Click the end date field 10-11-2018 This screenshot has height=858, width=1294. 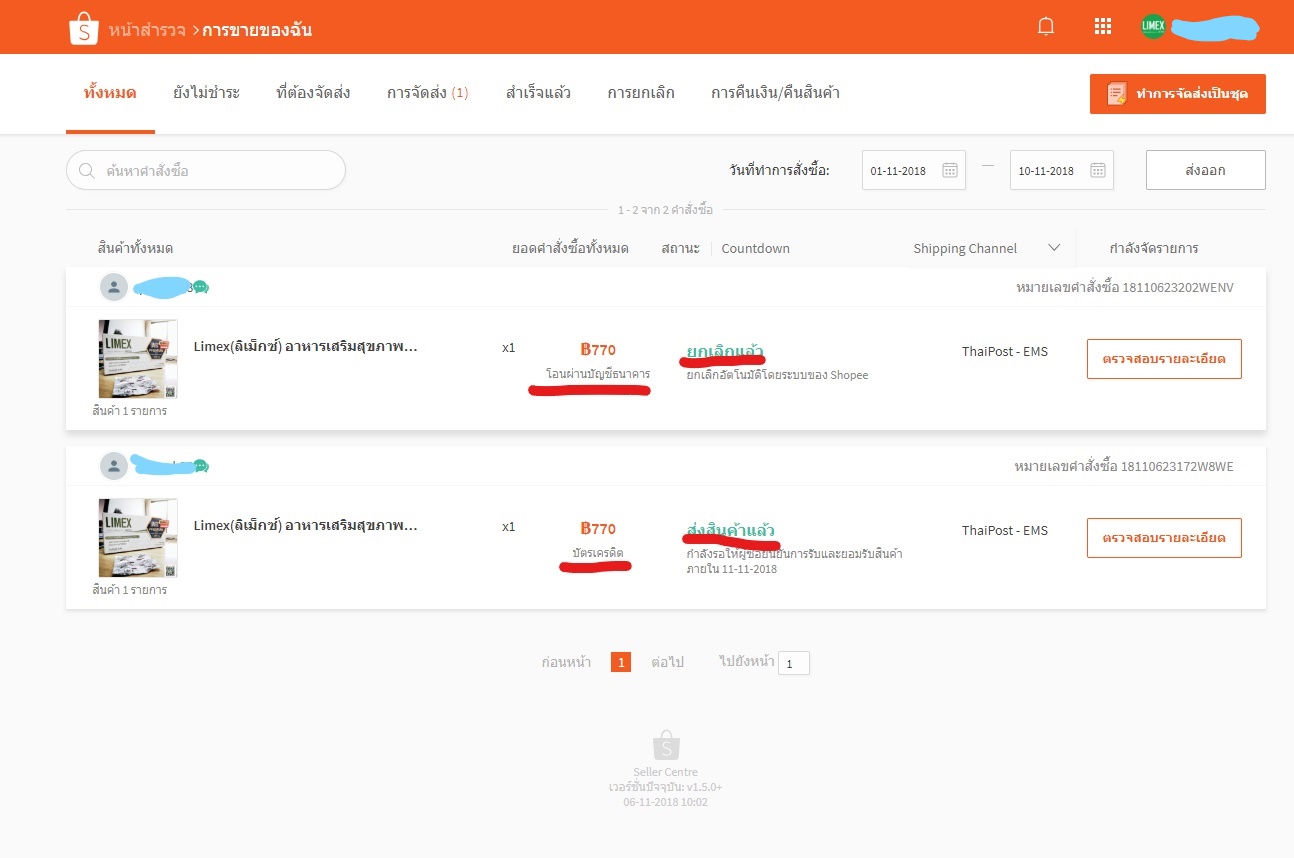1062,170
